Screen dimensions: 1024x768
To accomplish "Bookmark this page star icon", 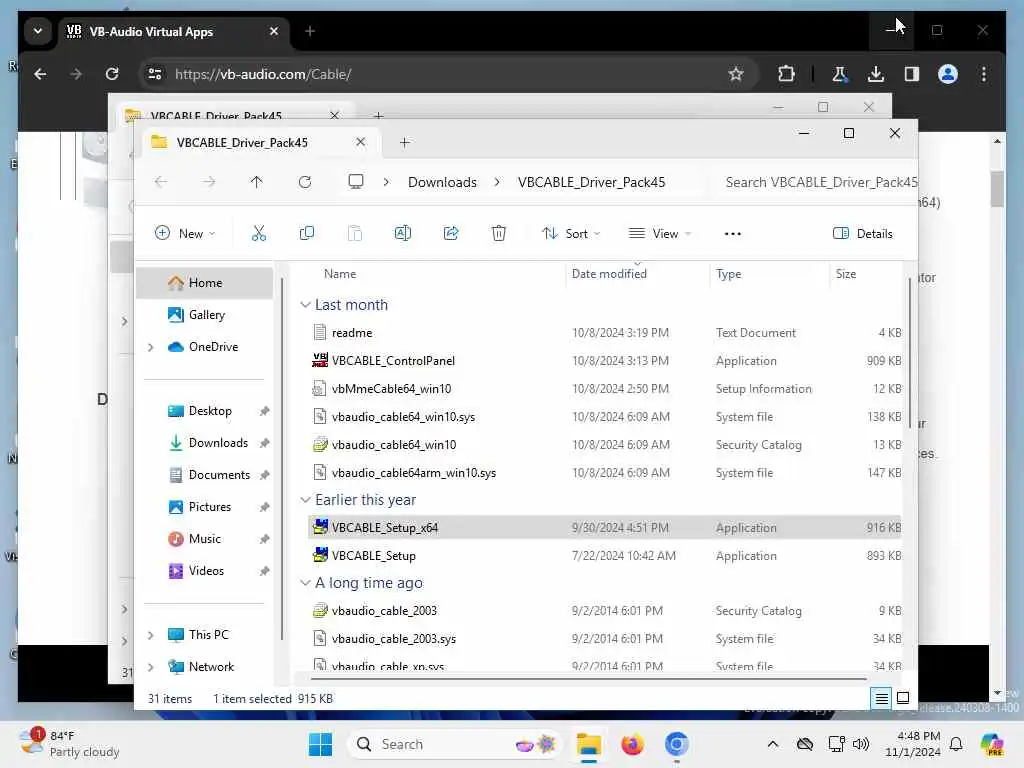I will pyautogui.click(x=735, y=74).
